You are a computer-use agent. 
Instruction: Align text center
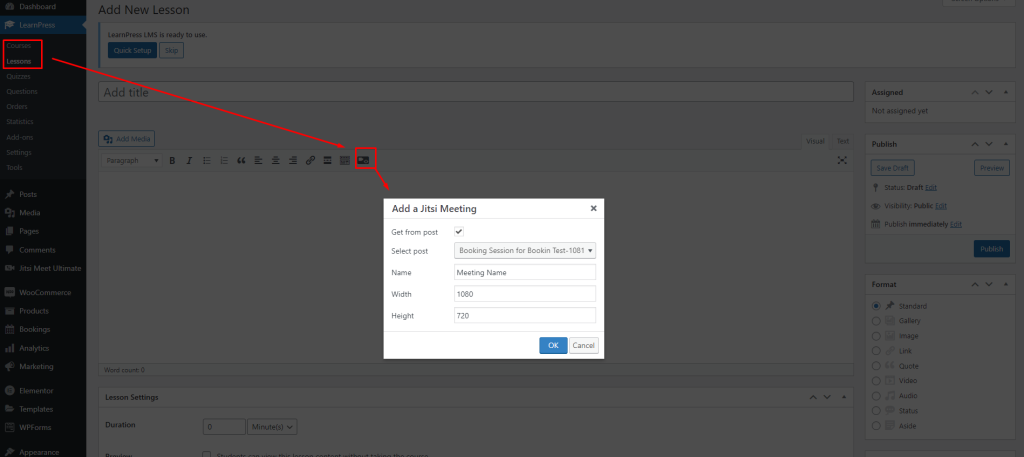pos(276,161)
